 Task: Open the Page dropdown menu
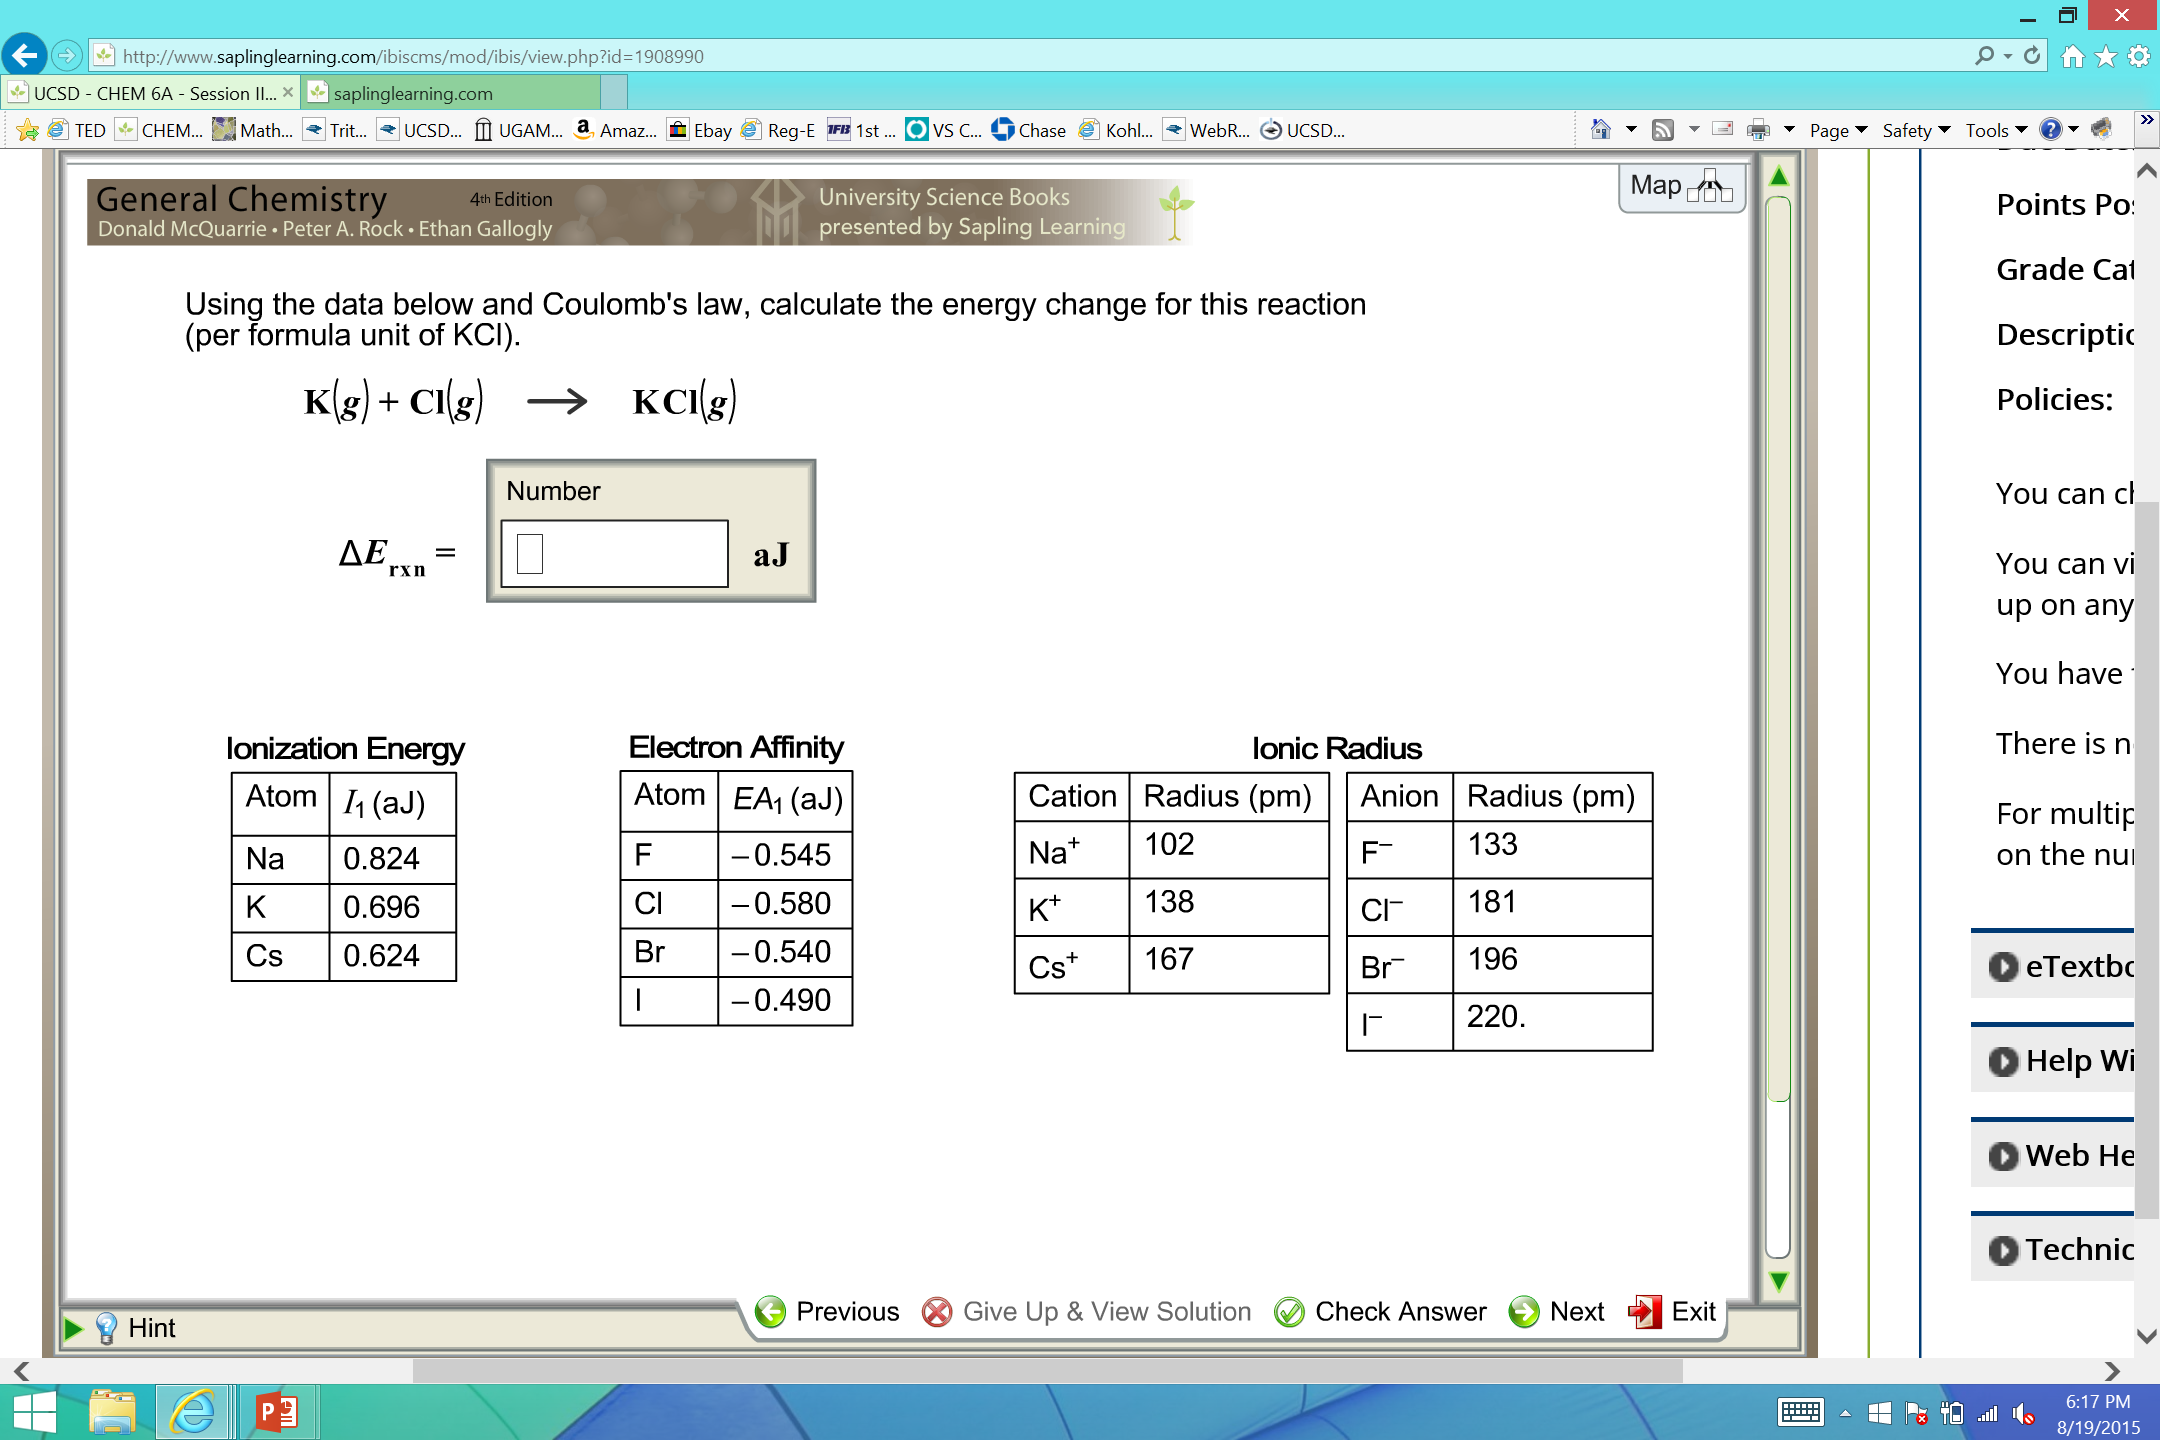pyautogui.click(x=1830, y=130)
